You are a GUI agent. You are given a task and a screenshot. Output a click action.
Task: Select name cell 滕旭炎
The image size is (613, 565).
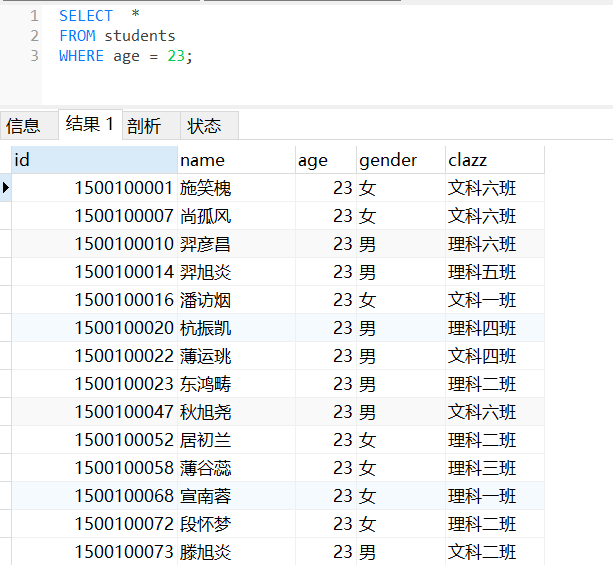237,552
